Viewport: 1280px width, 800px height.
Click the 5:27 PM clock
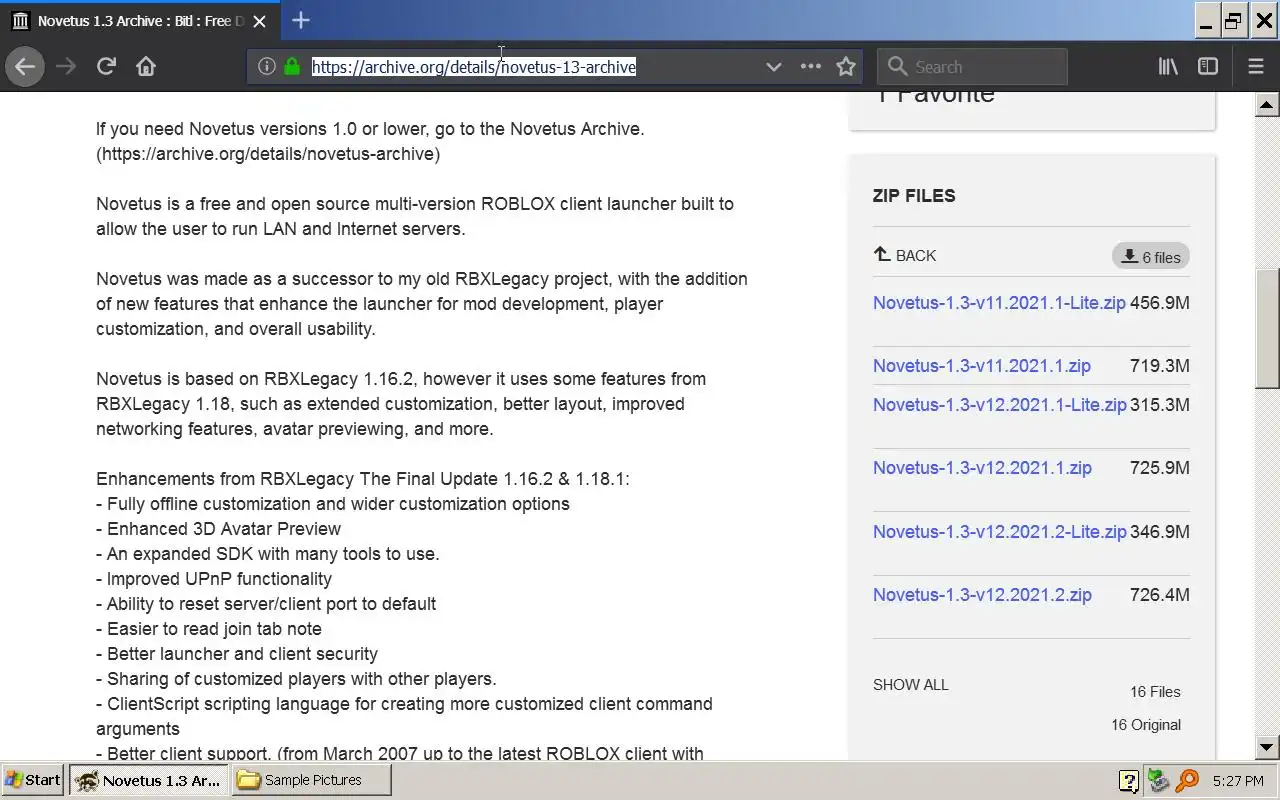[1238, 780]
